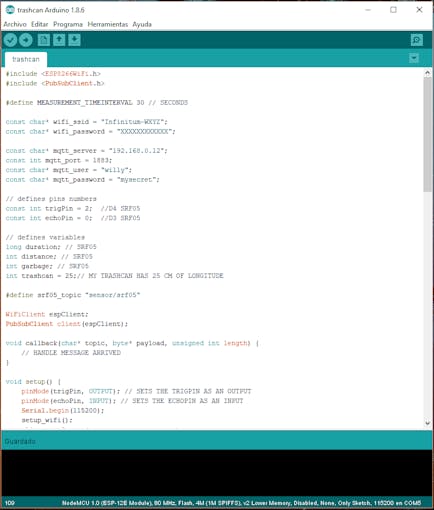Click the defines variables comment
Screen dimensions: 434x510
point(45,238)
